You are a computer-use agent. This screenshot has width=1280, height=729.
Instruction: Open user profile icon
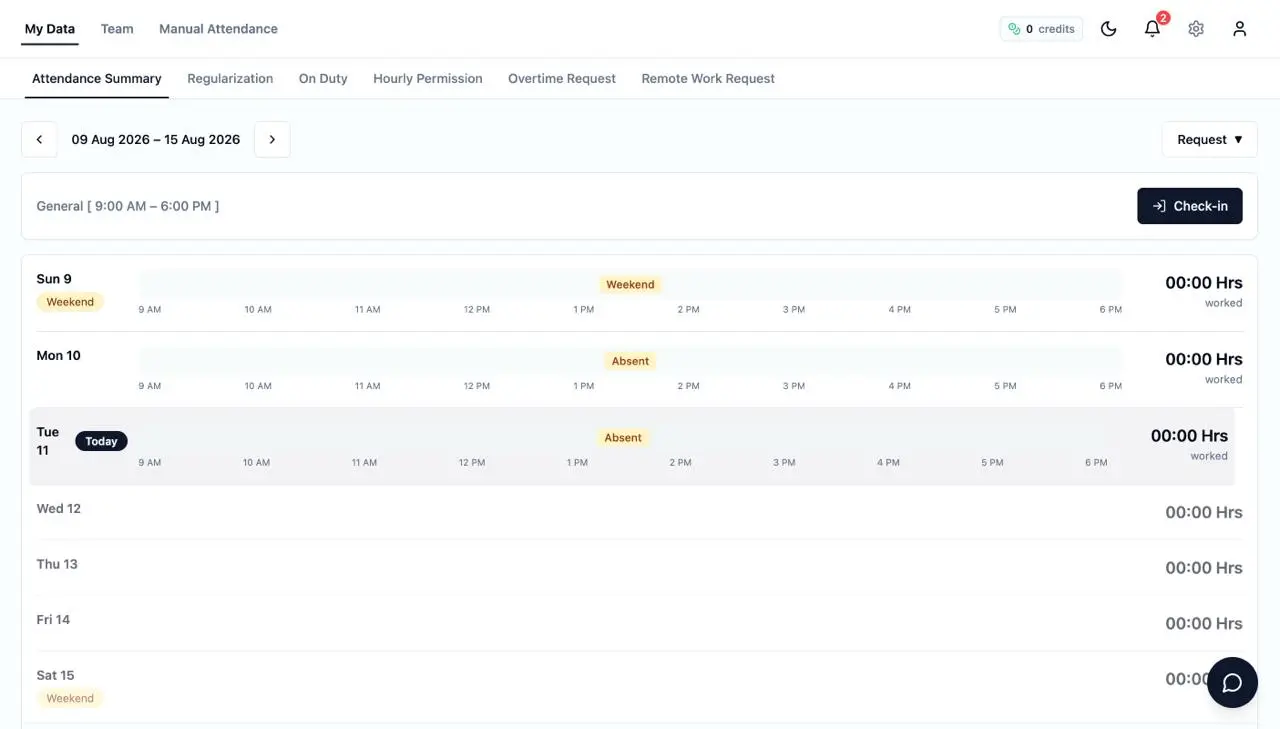click(1240, 29)
